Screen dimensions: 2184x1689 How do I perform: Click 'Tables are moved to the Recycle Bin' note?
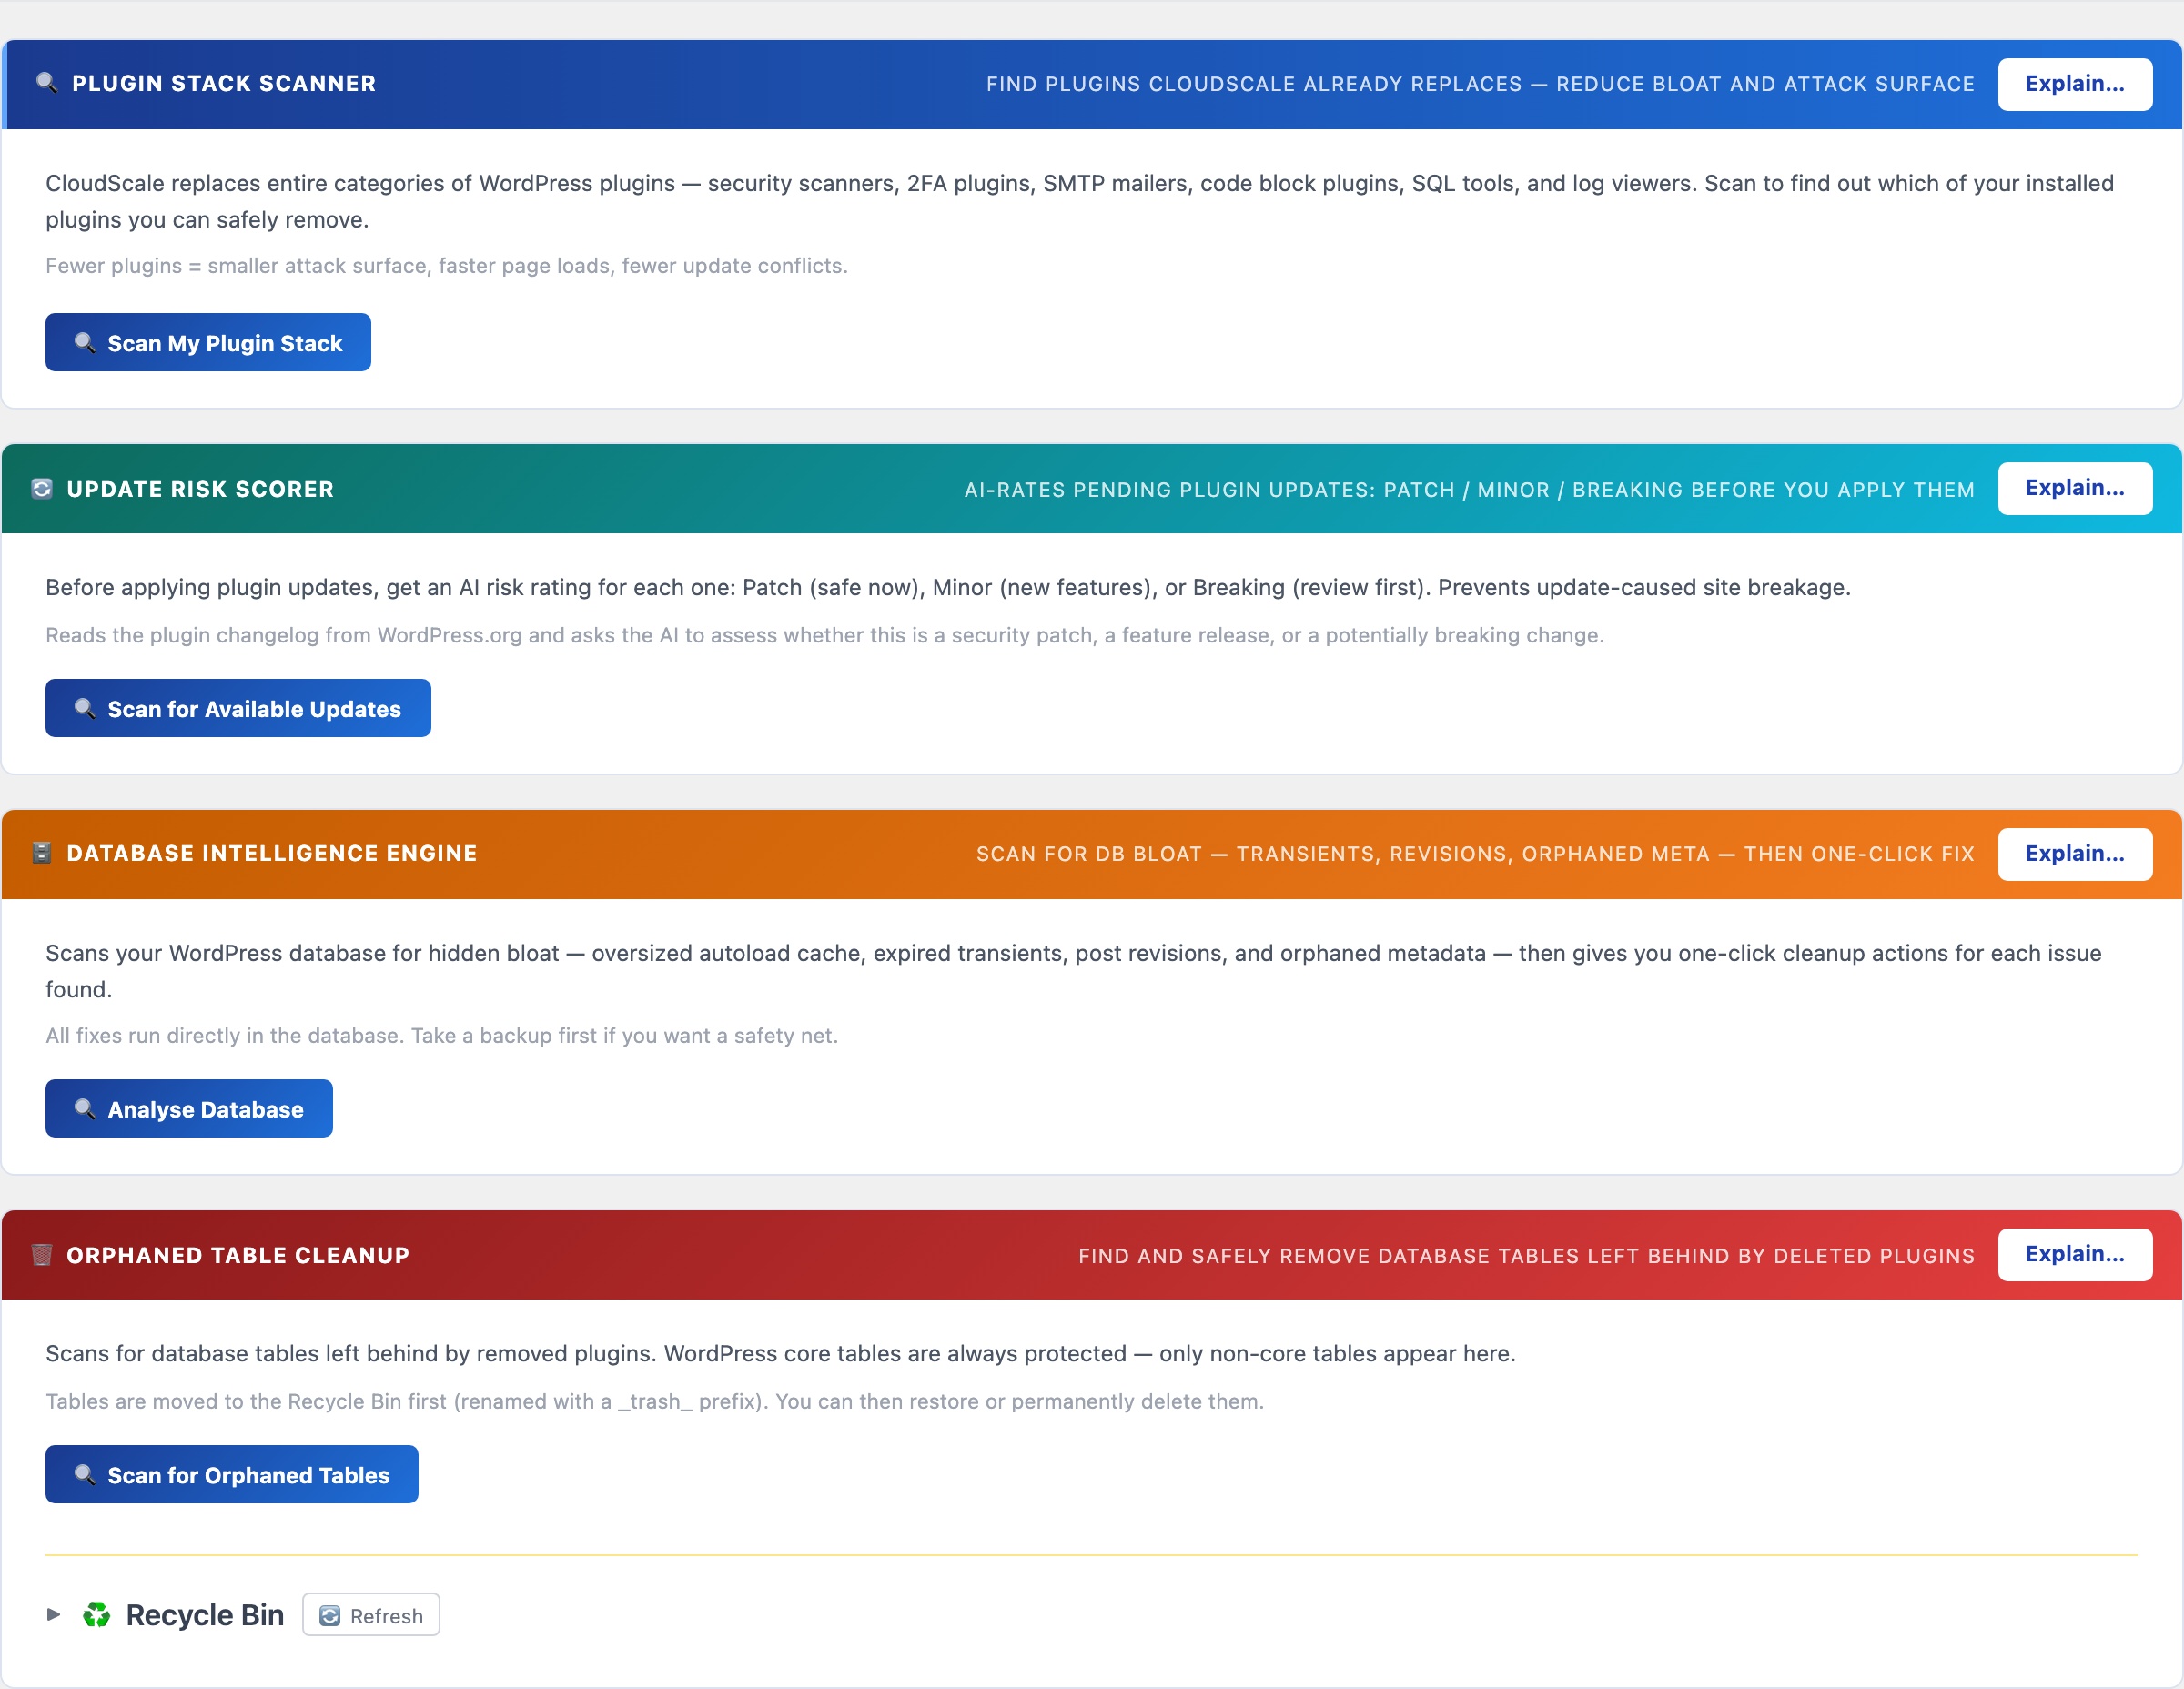(x=654, y=1401)
